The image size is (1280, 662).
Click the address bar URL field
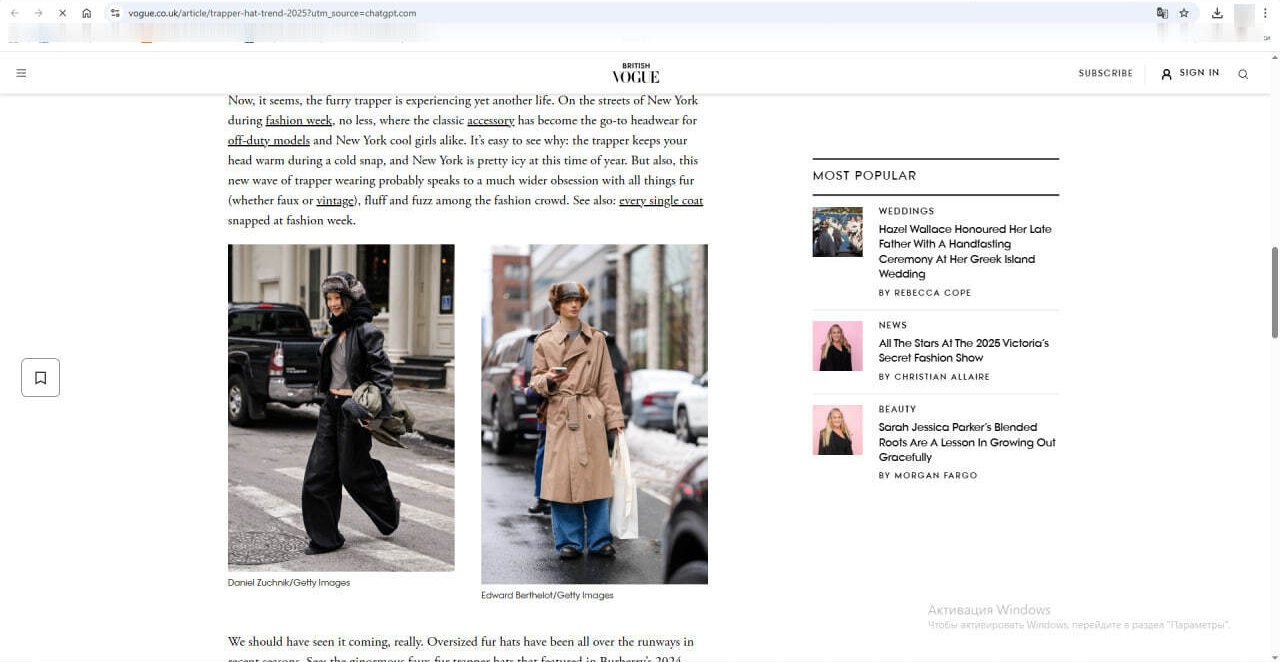(600, 13)
